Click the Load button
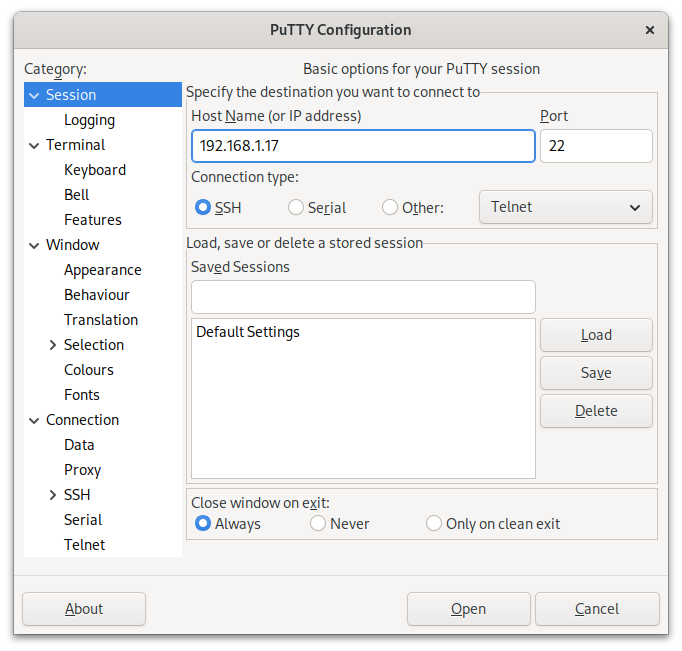682x651 pixels. pos(596,335)
